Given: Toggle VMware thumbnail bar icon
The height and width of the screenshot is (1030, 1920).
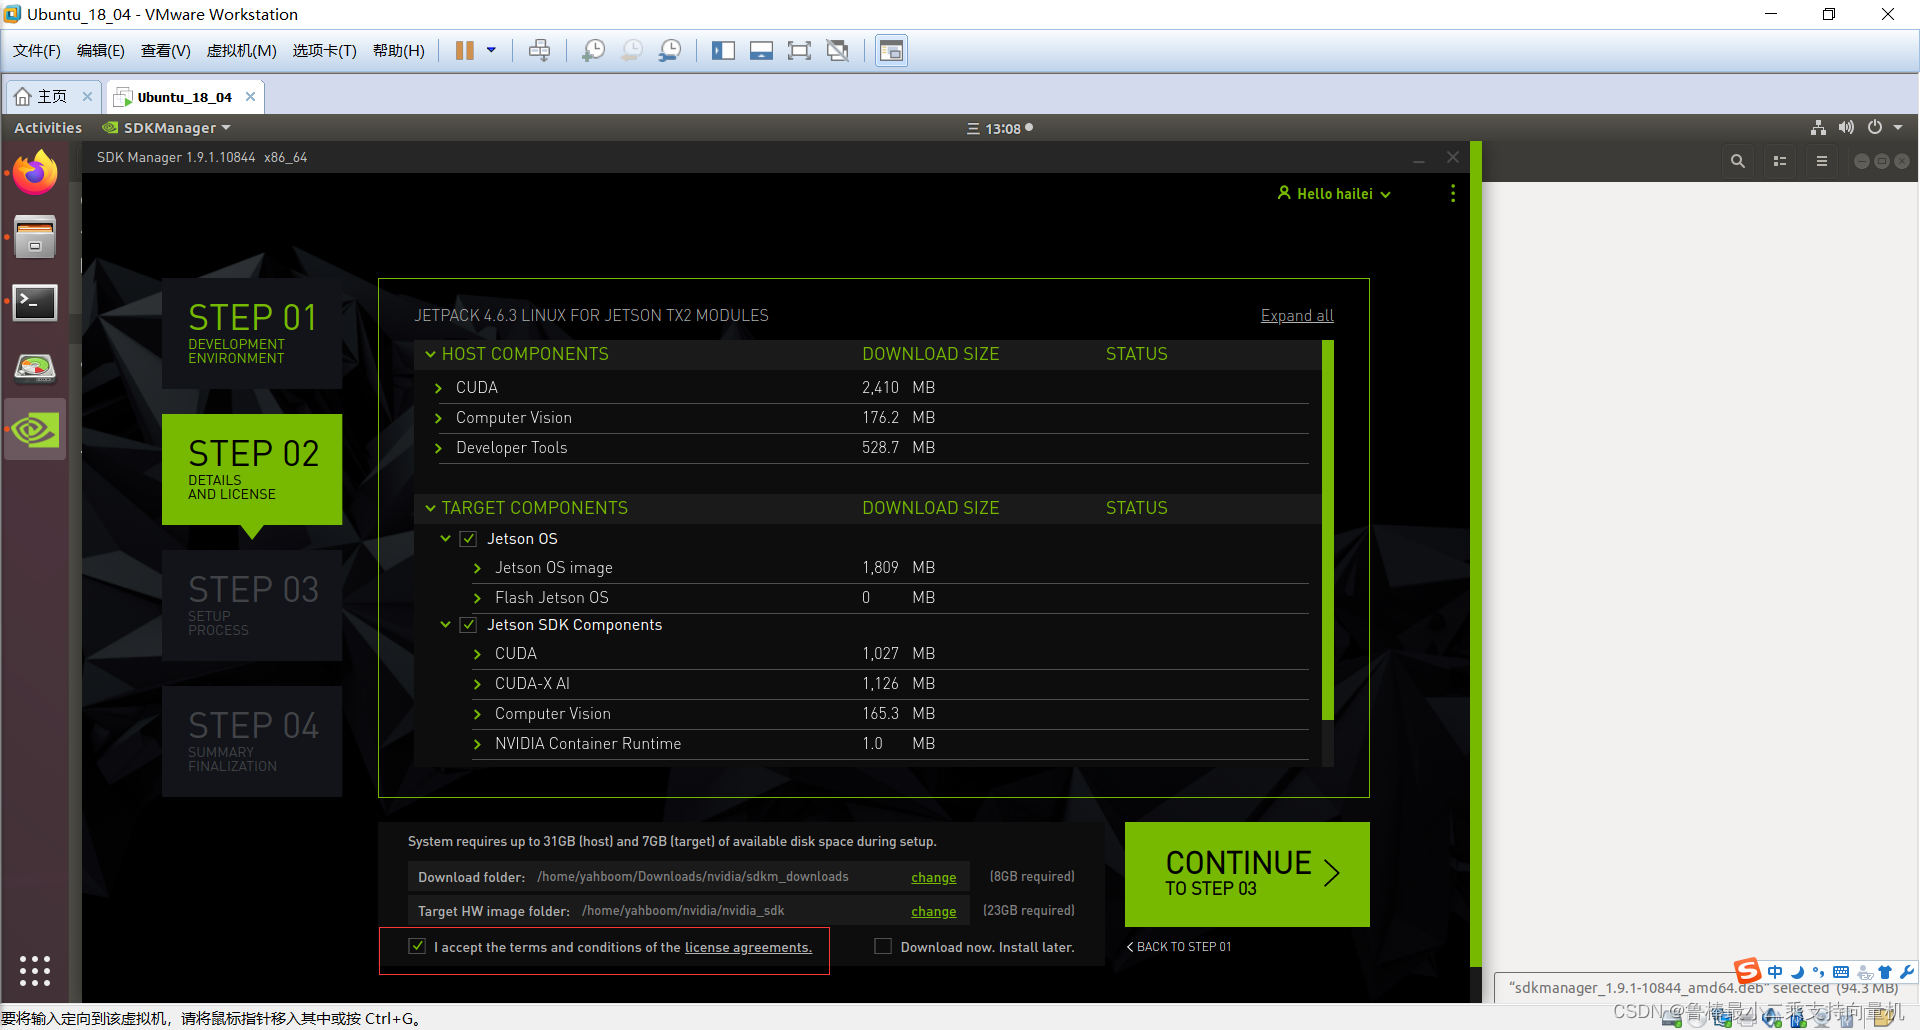Looking at the screenshot, I should click(761, 51).
